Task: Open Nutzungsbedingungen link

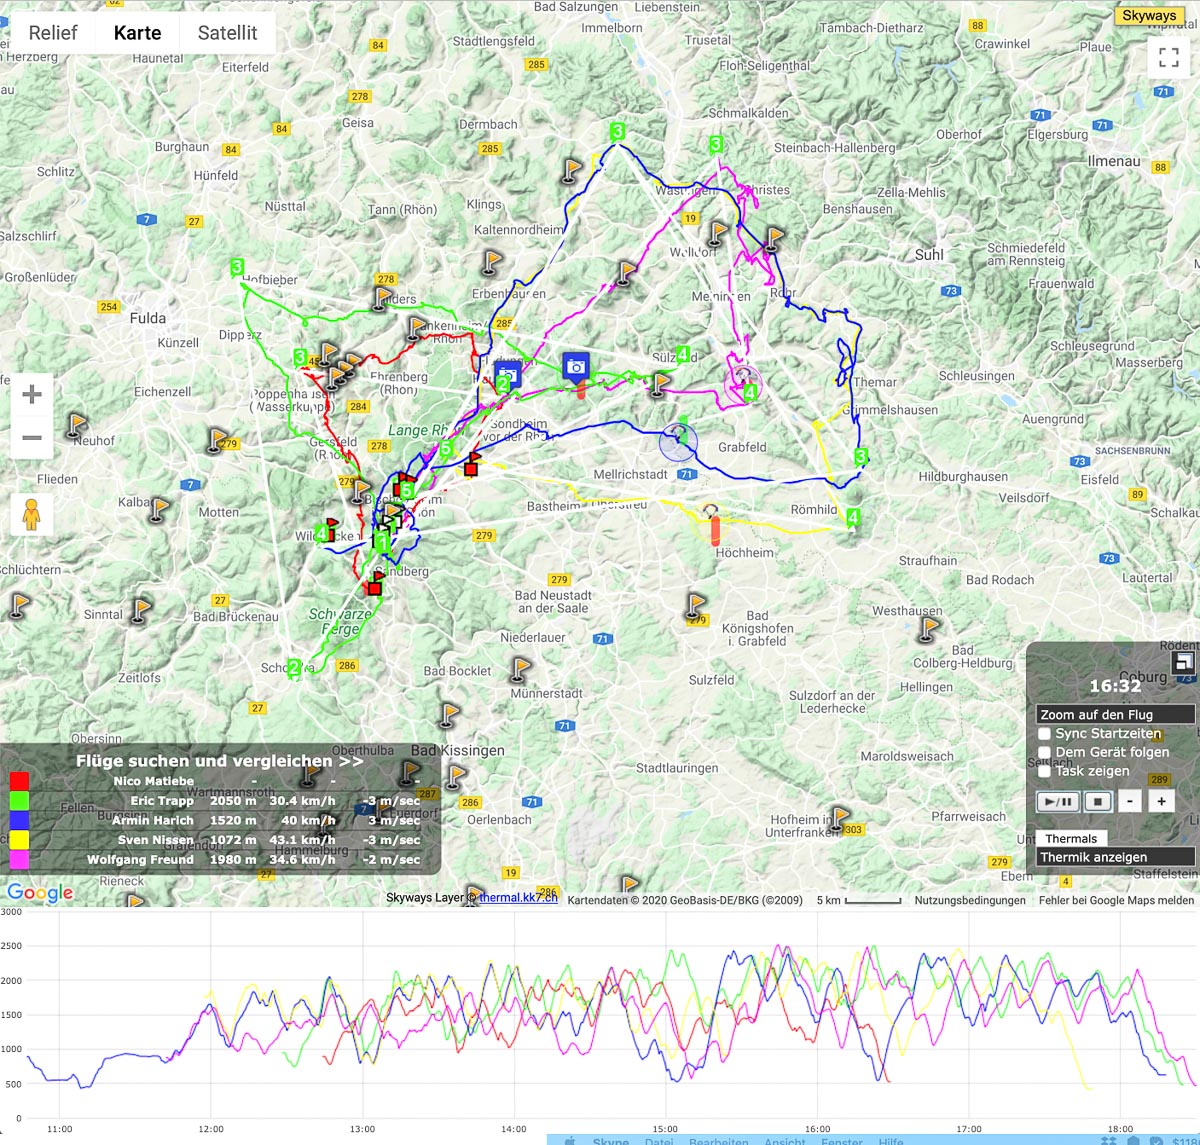Action: (970, 900)
